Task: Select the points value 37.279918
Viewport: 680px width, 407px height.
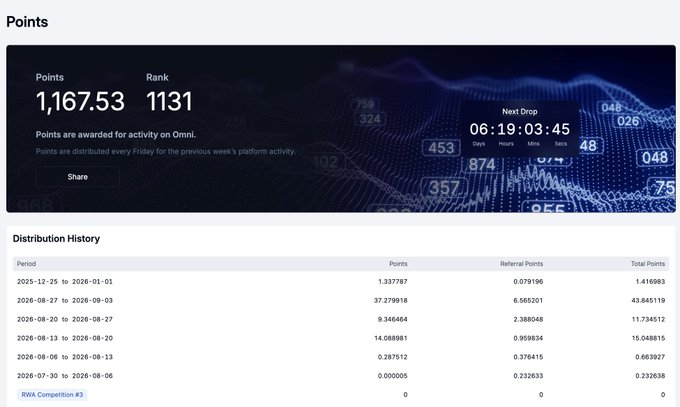Action: point(391,300)
